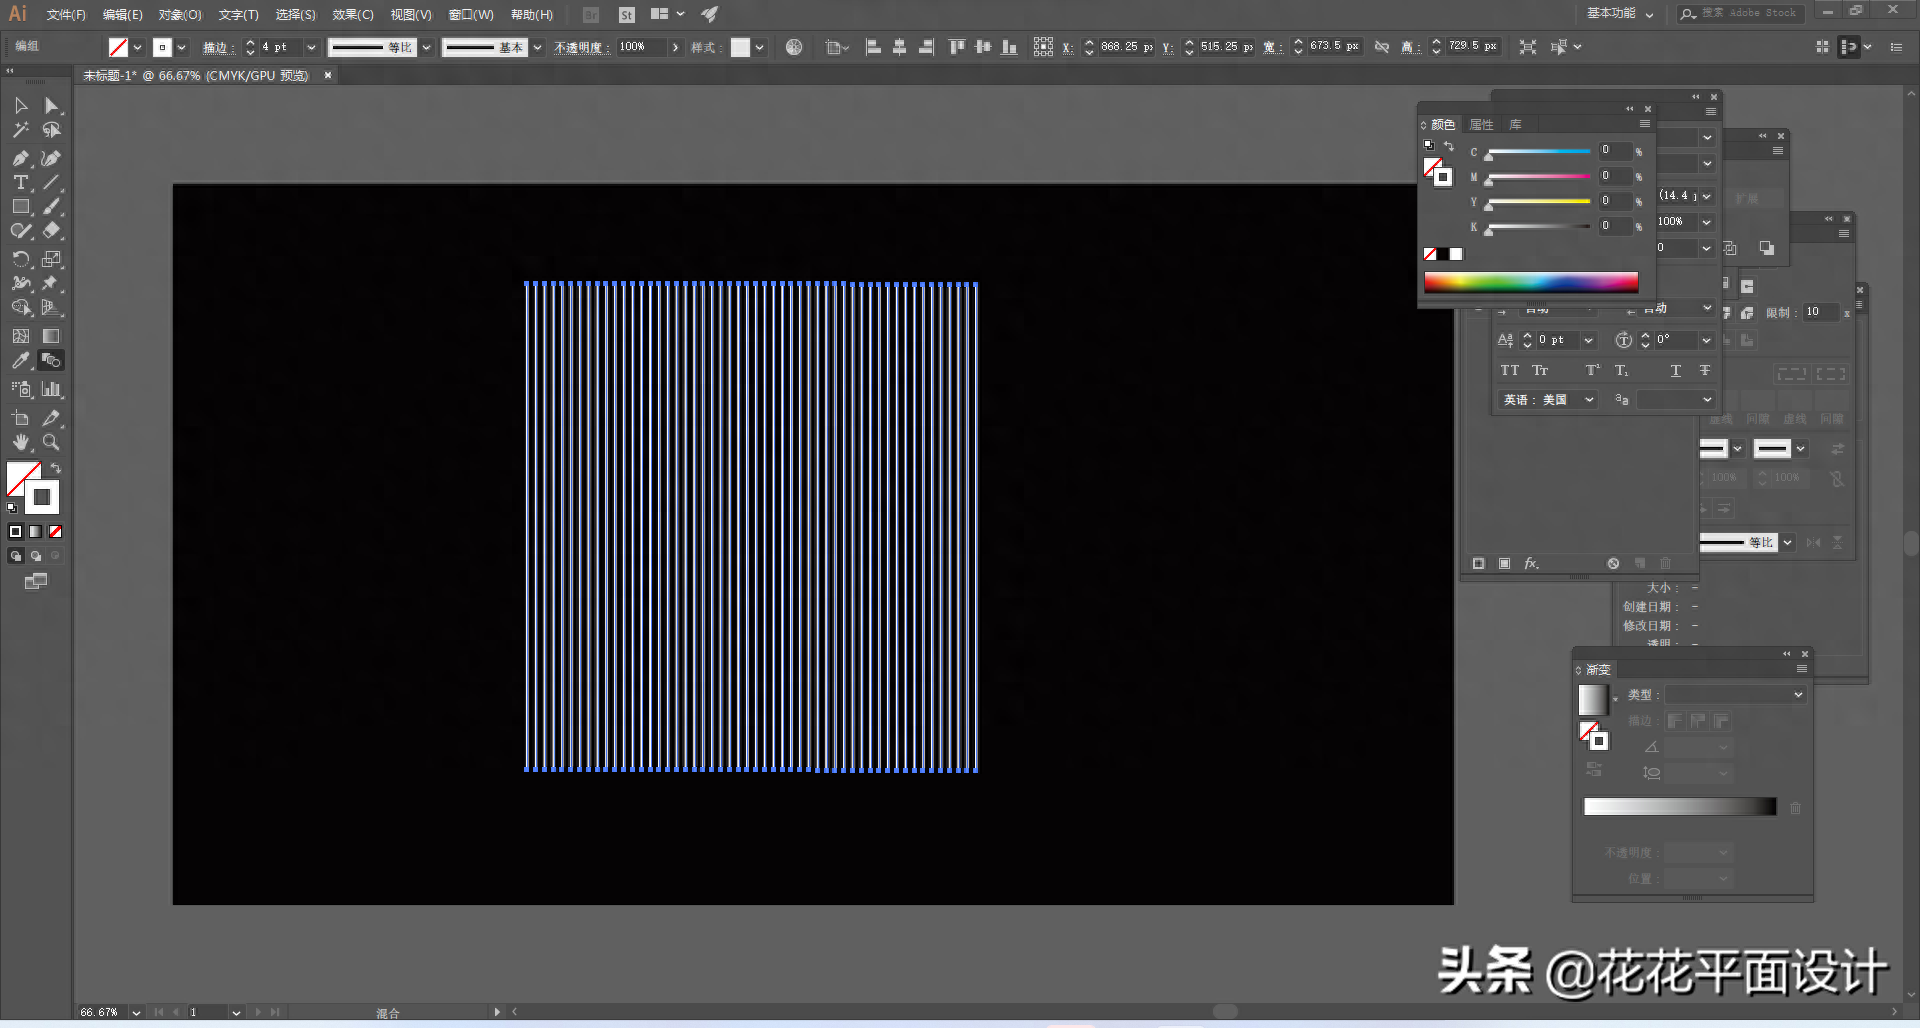Screen dimensions: 1920x1028
Task: Pick the Pen tool in toolbar
Action: pos(20,158)
